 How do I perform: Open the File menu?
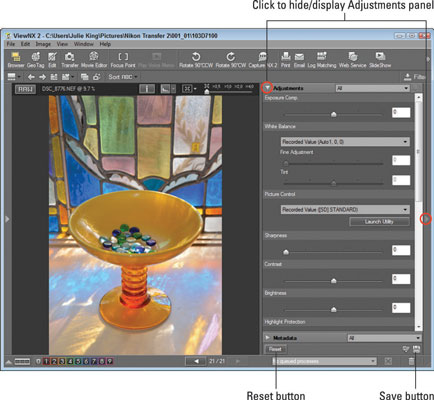[11, 44]
